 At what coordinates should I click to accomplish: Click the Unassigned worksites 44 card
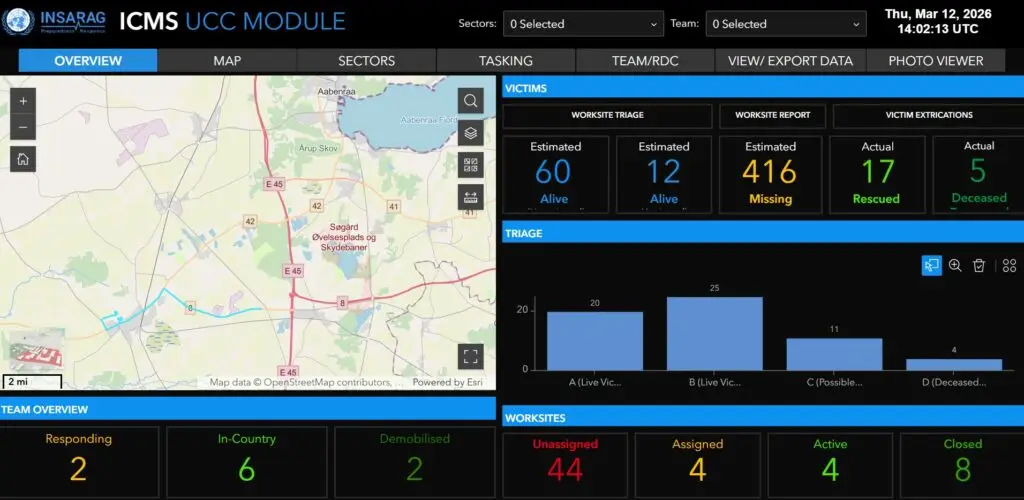pos(565,466)
